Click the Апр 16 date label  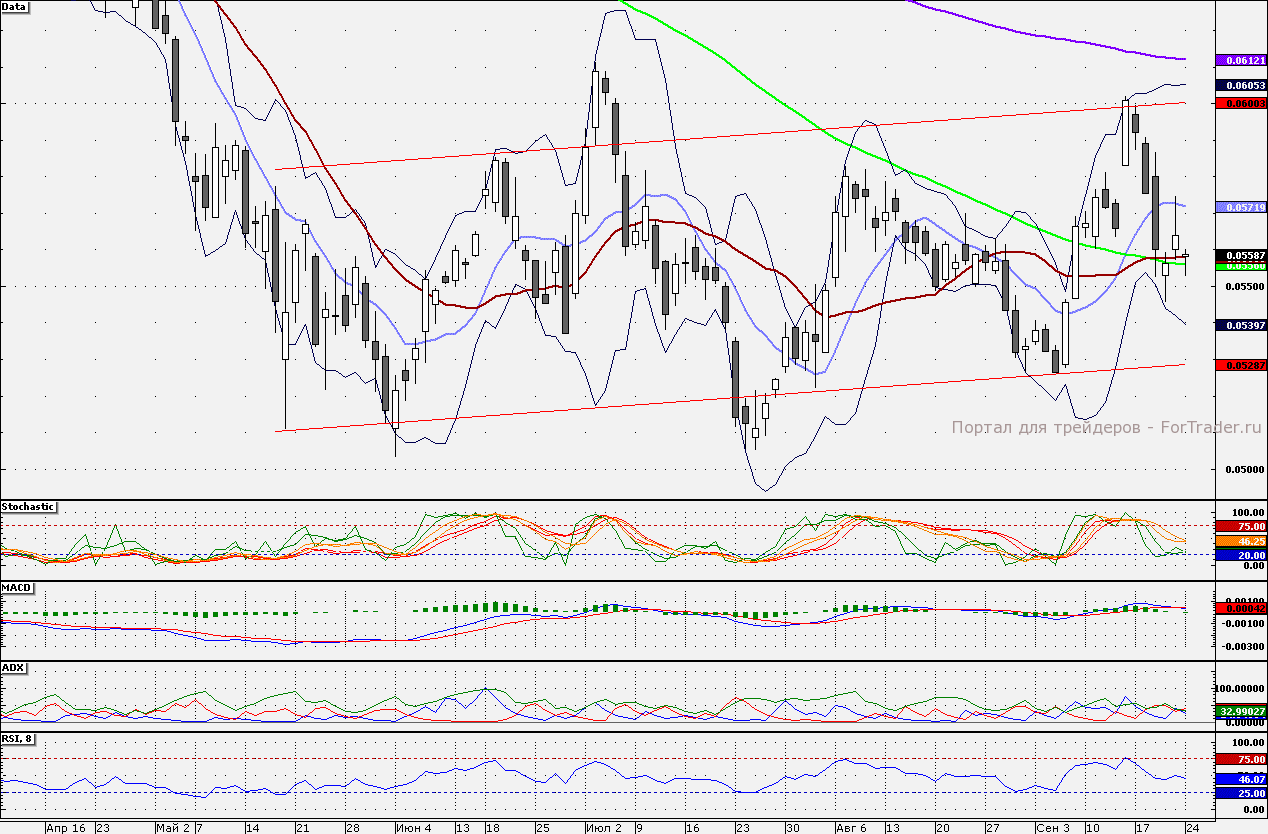66,828
